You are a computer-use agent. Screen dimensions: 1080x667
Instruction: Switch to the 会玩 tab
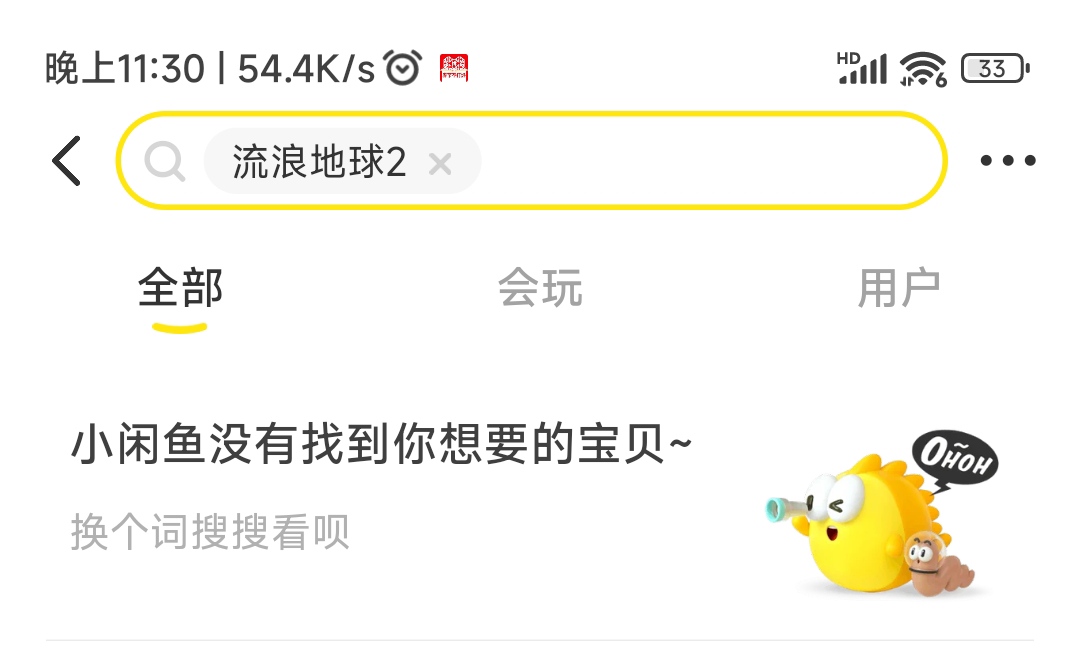point(540,288)
